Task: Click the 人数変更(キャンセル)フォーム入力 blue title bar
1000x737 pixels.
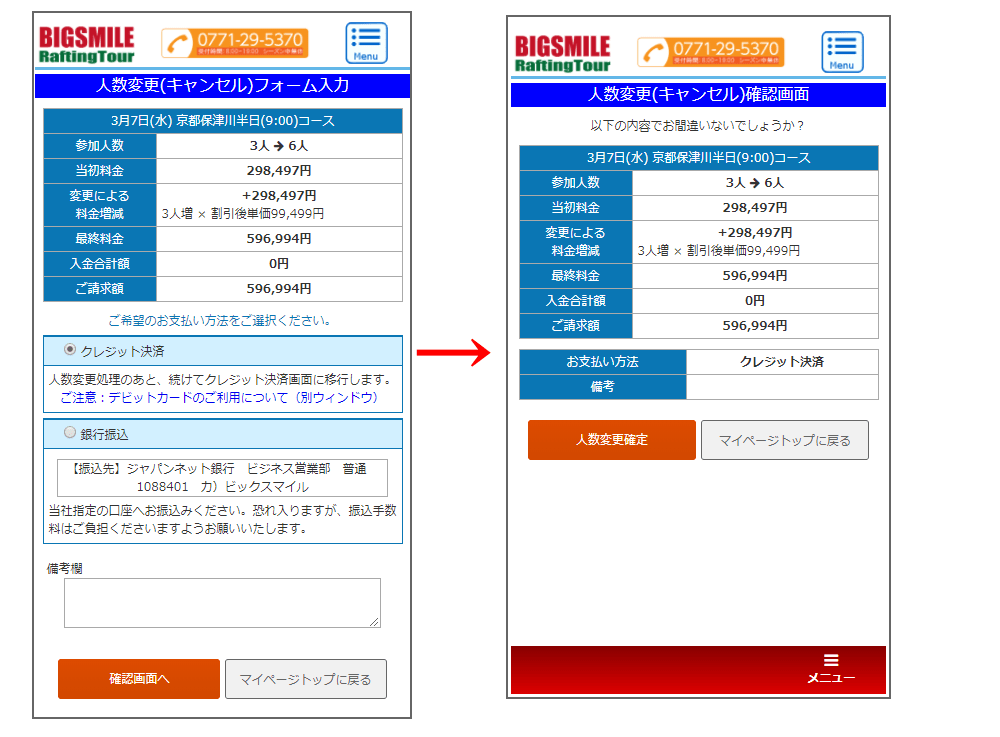Action: 222,86
